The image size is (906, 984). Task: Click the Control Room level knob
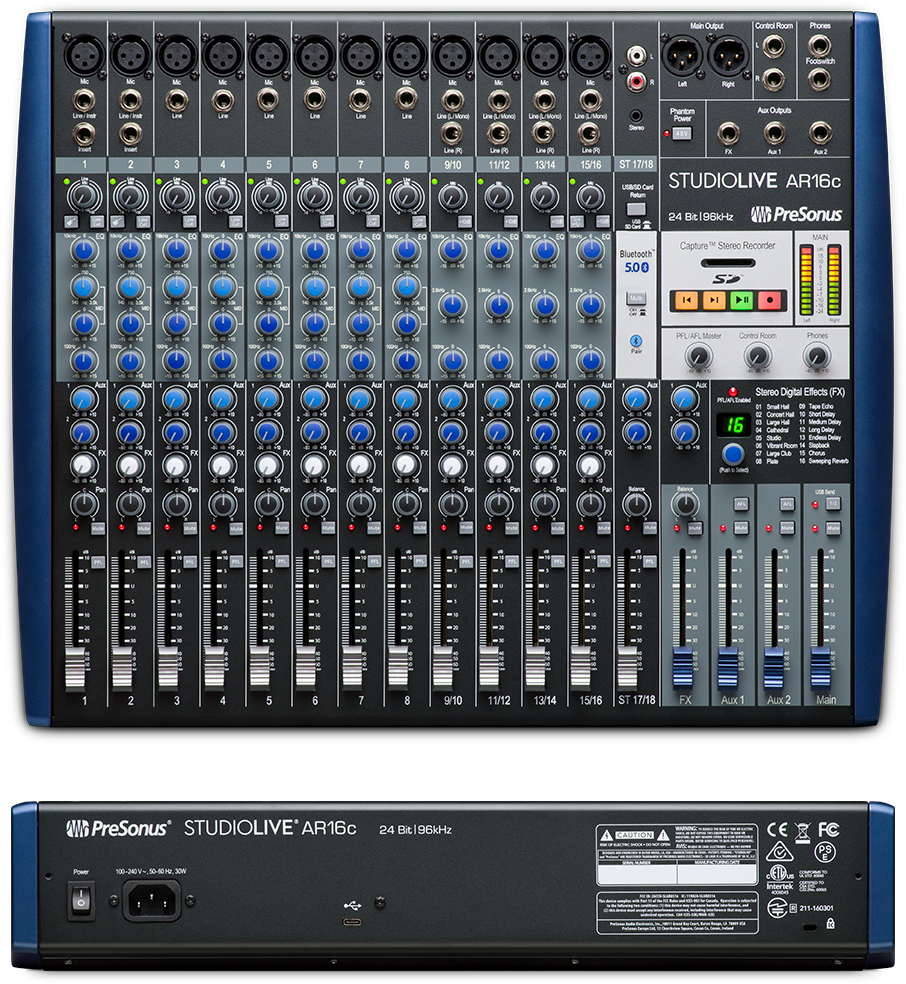(757, 357)
